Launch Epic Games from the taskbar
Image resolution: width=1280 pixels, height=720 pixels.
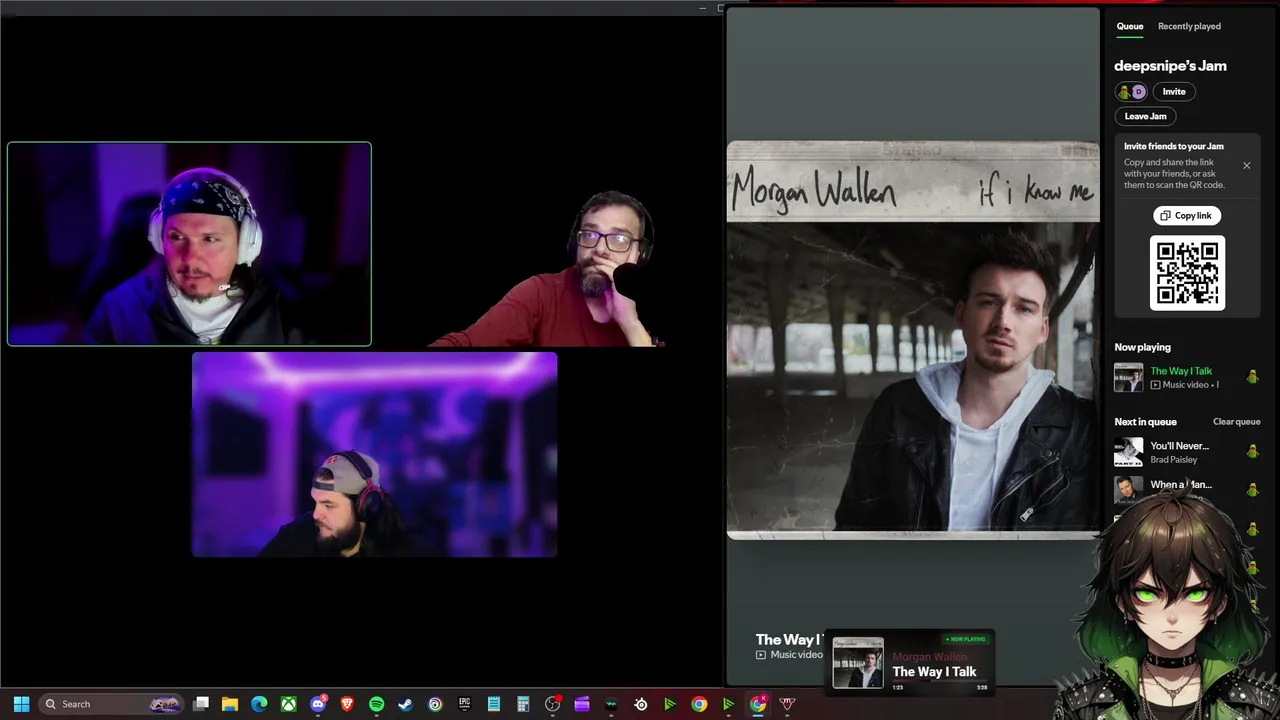(x=464, y=704)
